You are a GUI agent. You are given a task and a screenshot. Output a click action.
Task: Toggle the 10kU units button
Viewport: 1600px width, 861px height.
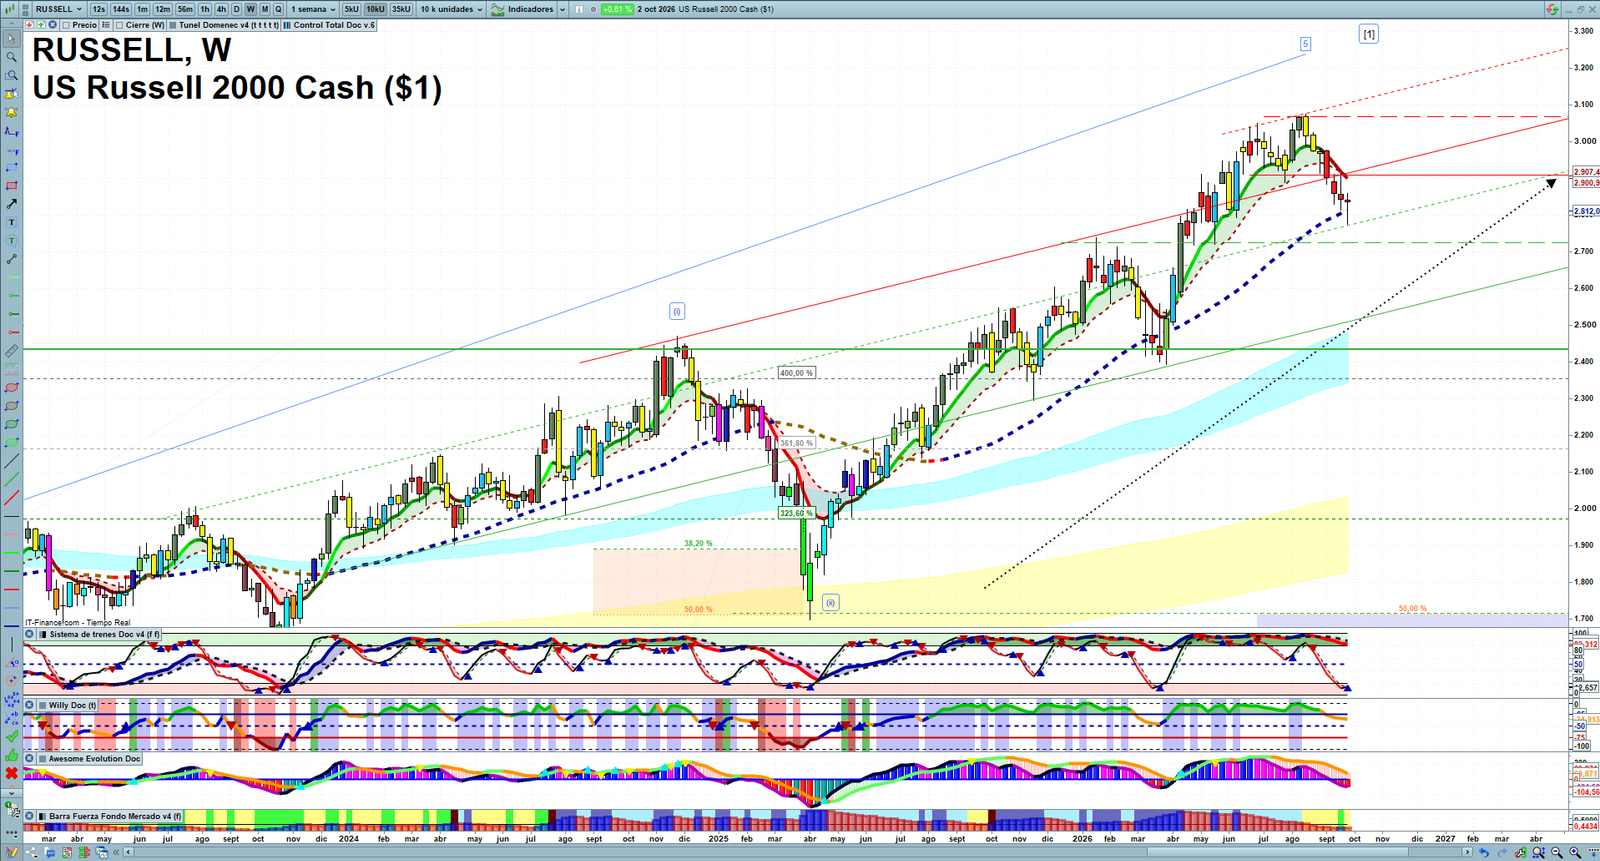[x=375, y=9]
